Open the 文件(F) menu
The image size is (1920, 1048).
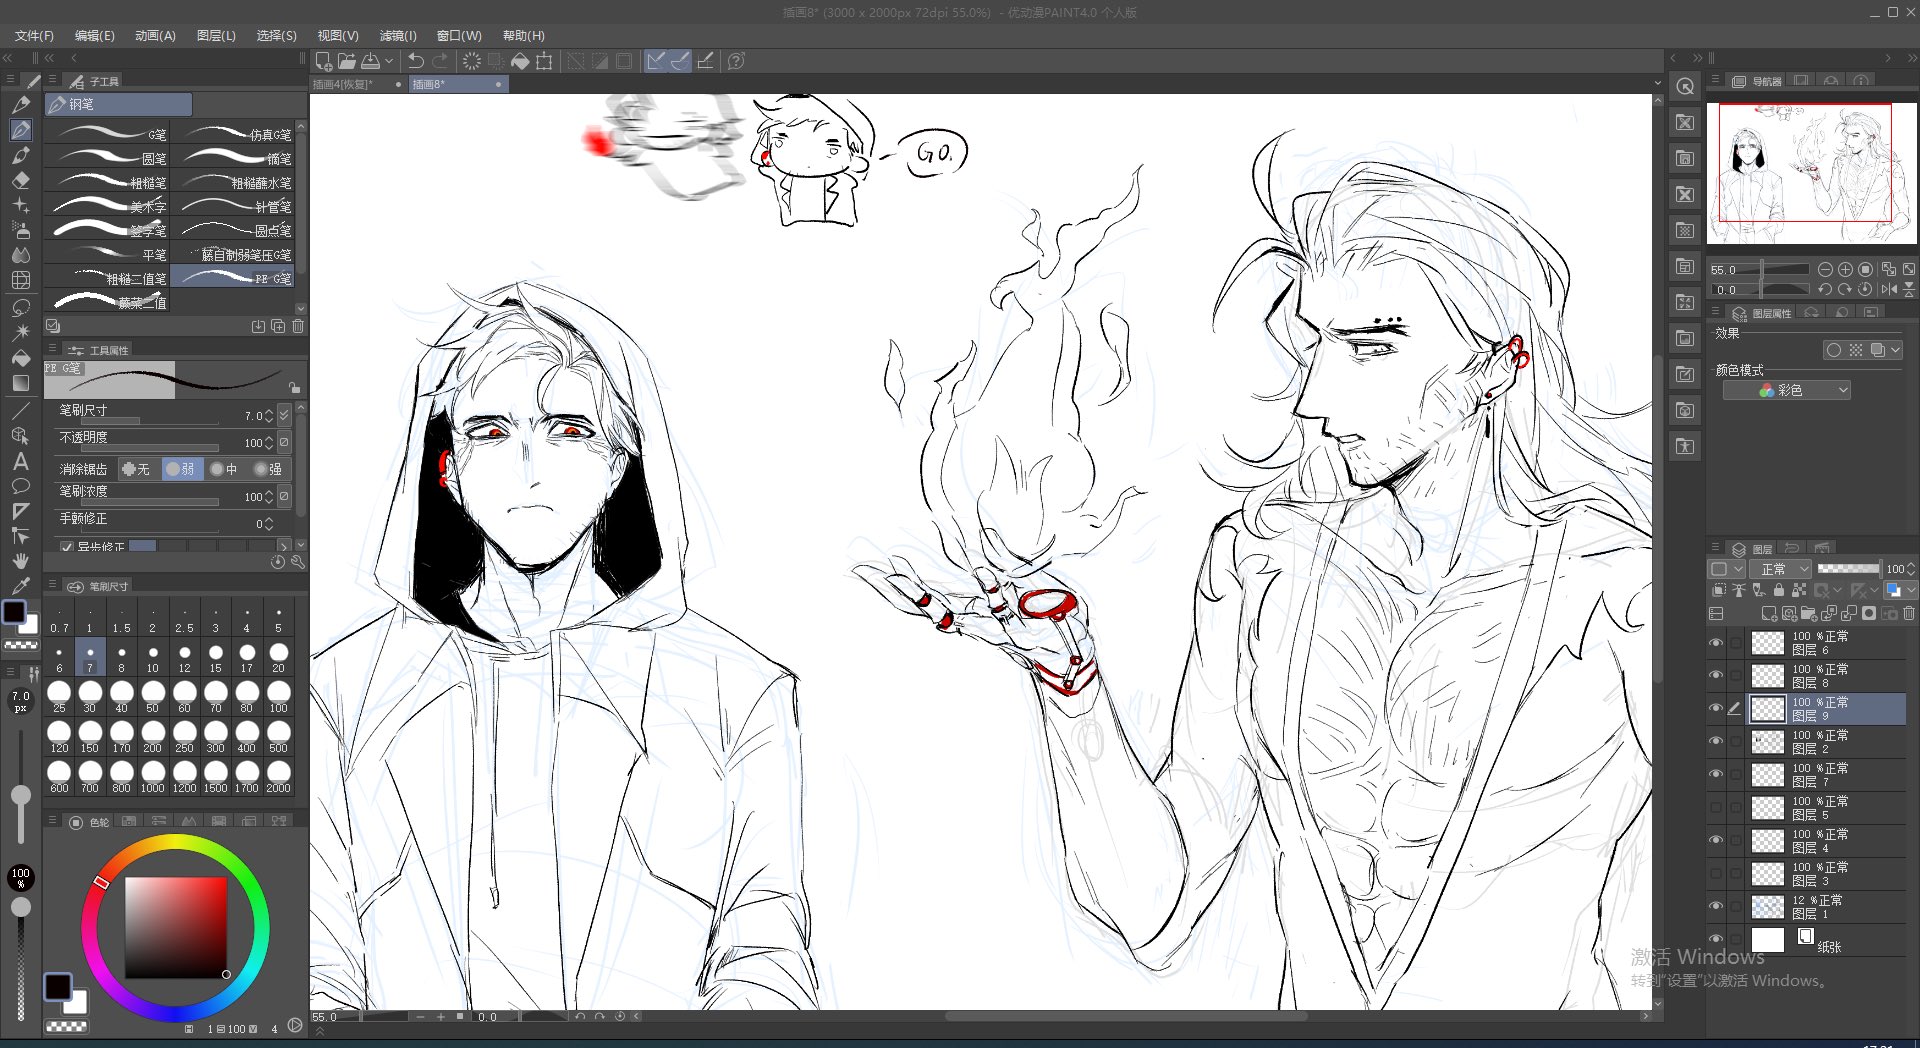34,35
